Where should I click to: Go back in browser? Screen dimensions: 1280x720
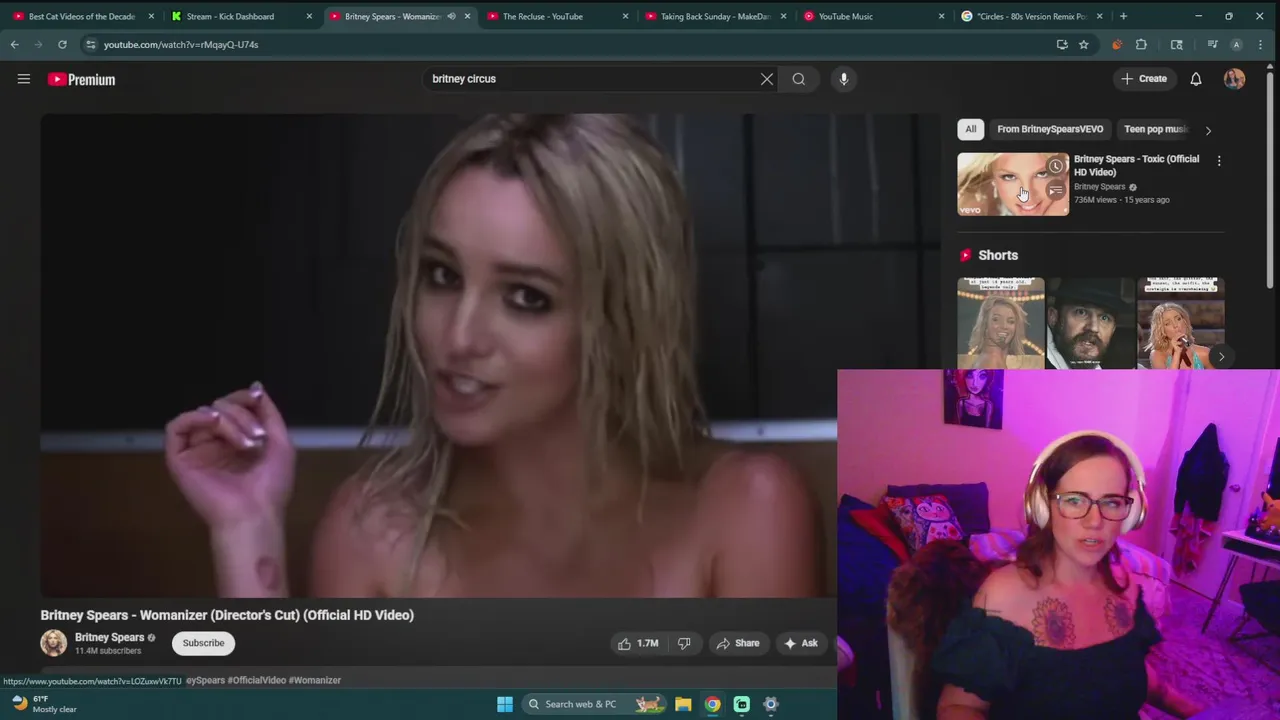(x=15, y=44)
